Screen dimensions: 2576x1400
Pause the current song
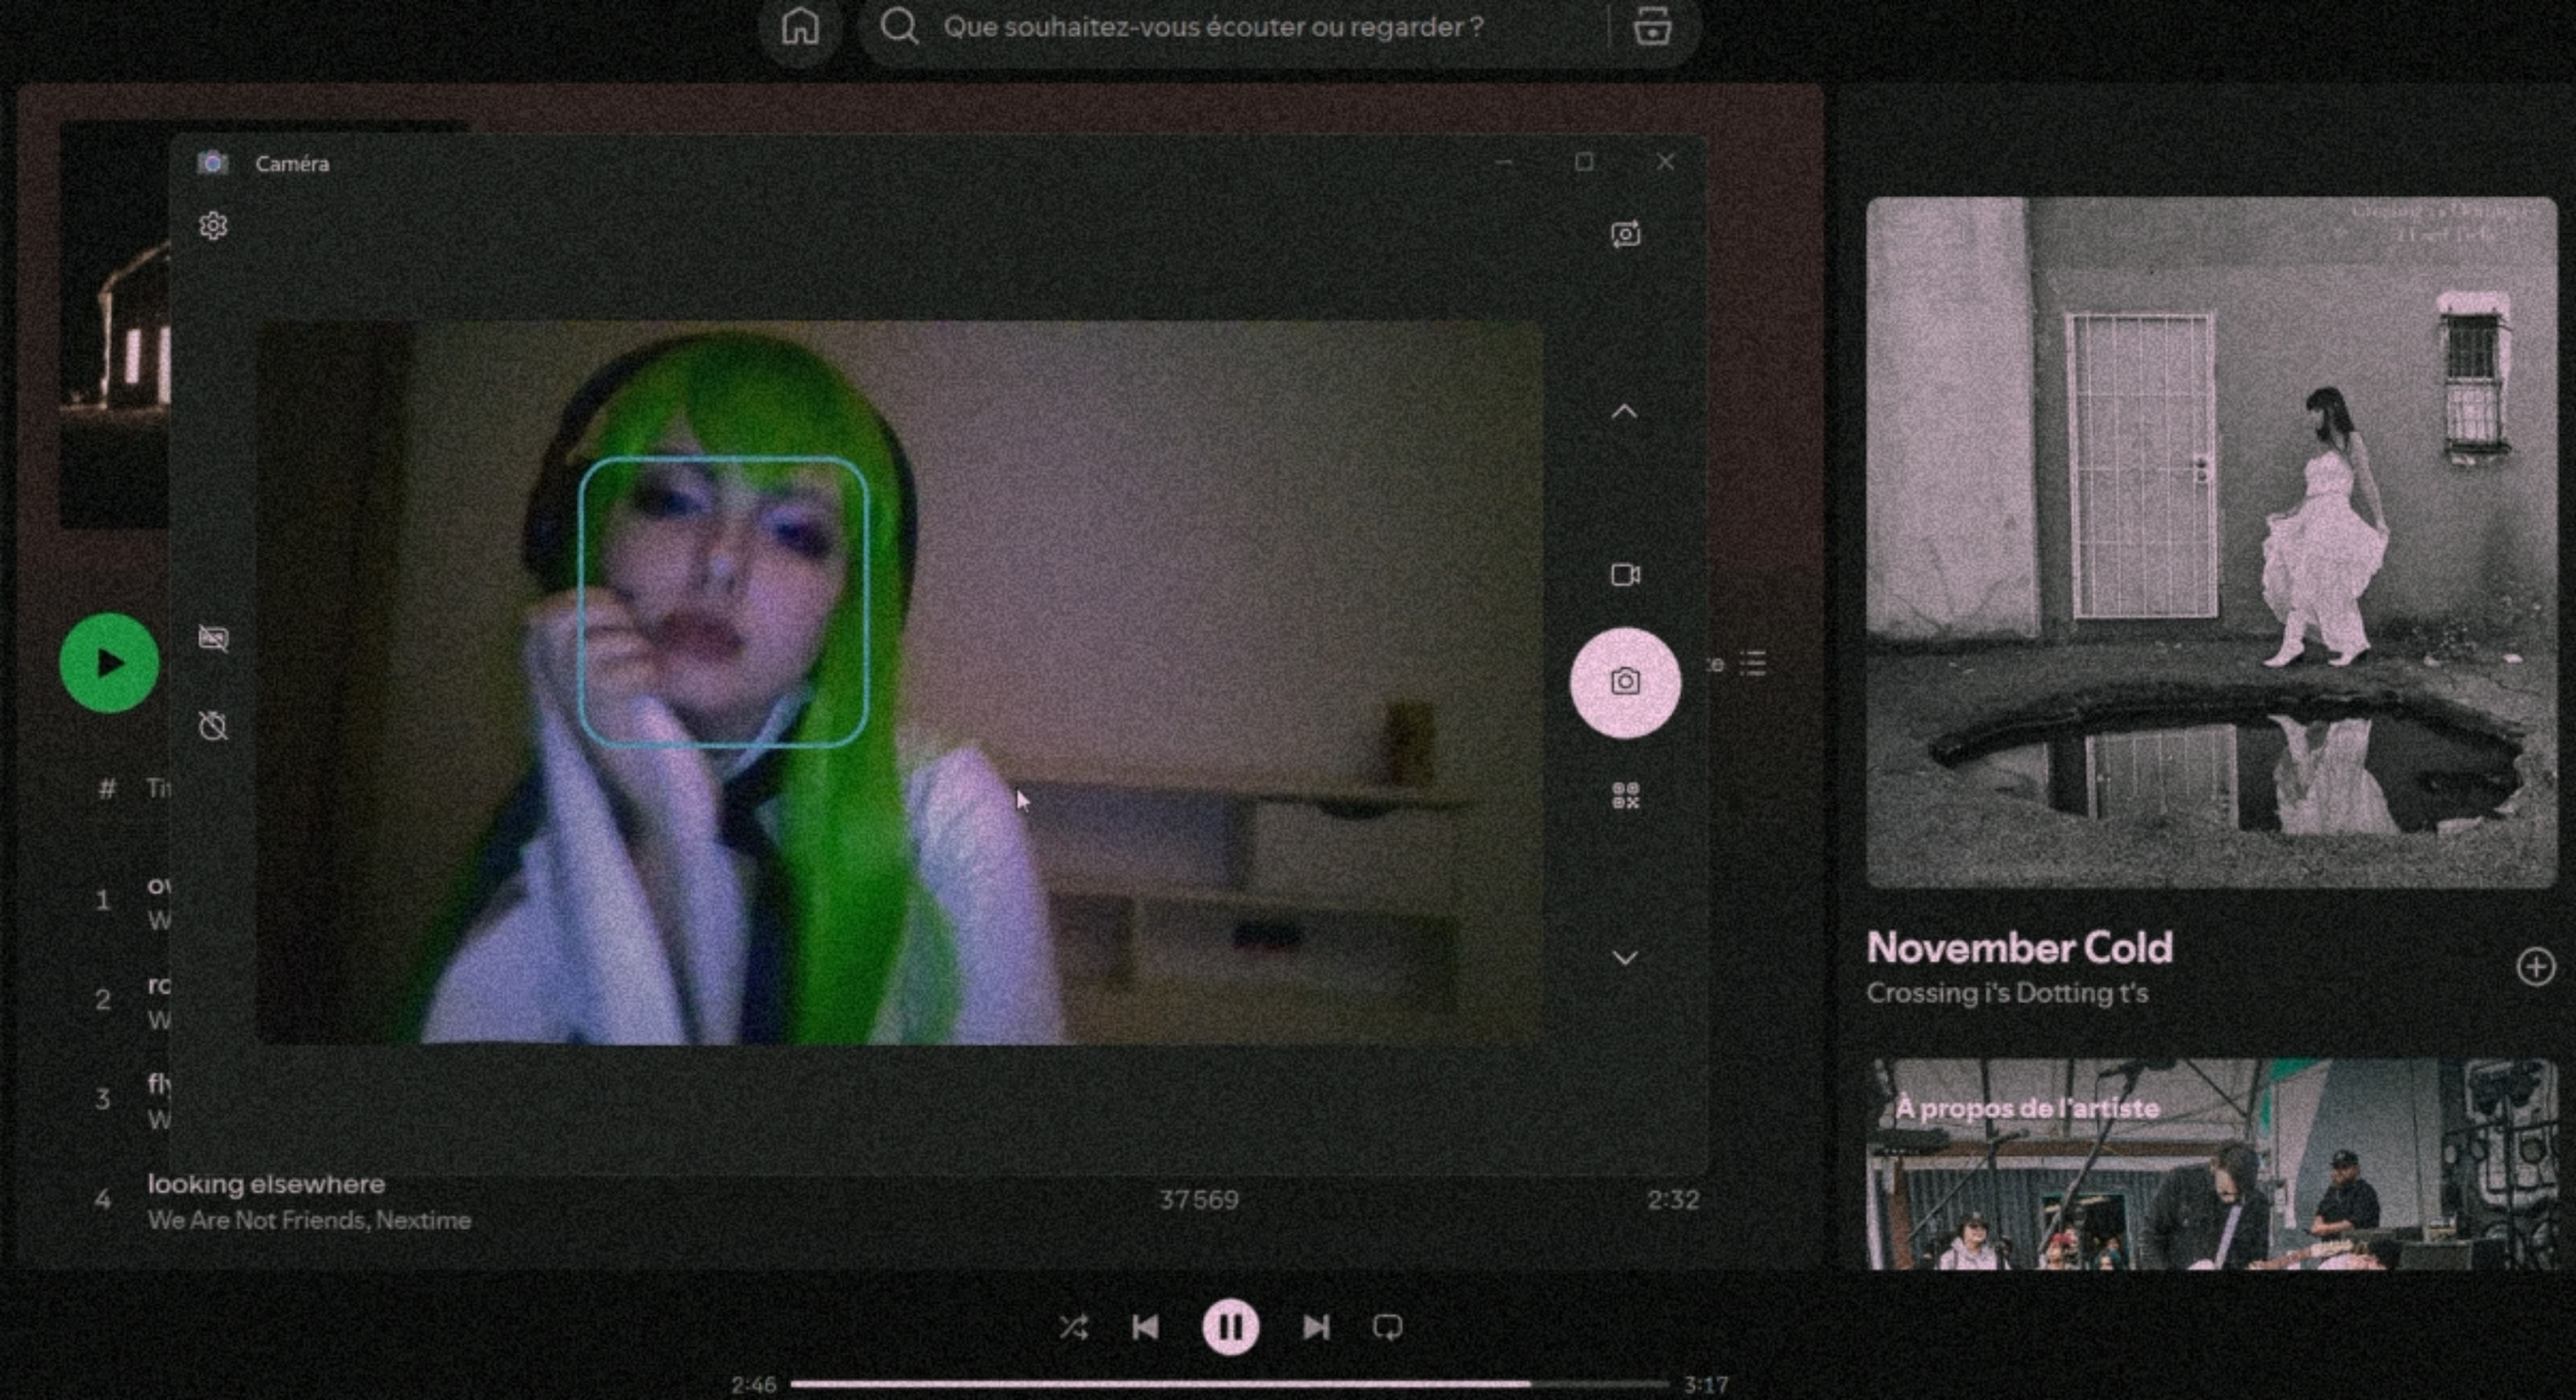(x=1230, y=1327)
